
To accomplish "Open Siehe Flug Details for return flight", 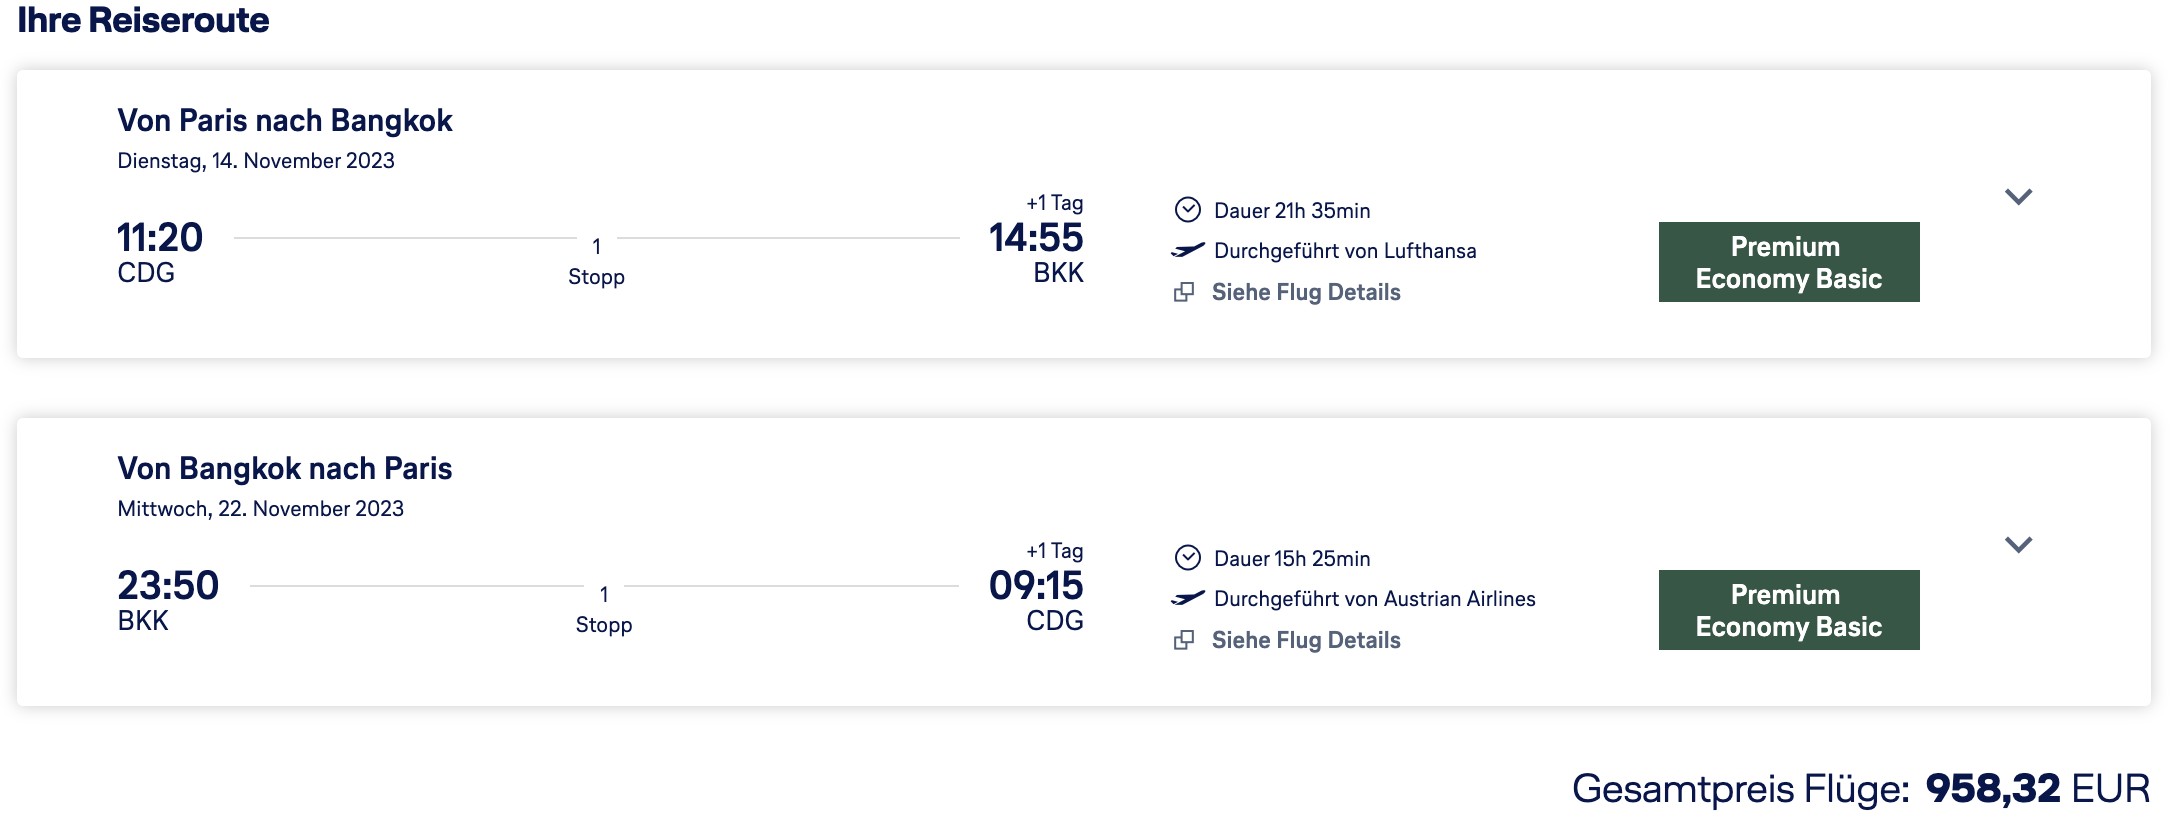I will pyautogui.click(x=1305, y=640).
